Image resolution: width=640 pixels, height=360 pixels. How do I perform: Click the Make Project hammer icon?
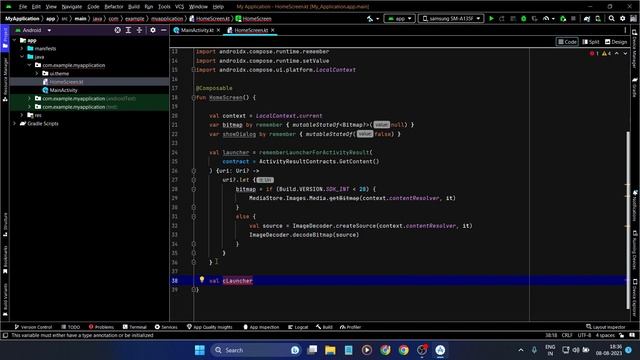coord(370,18)
